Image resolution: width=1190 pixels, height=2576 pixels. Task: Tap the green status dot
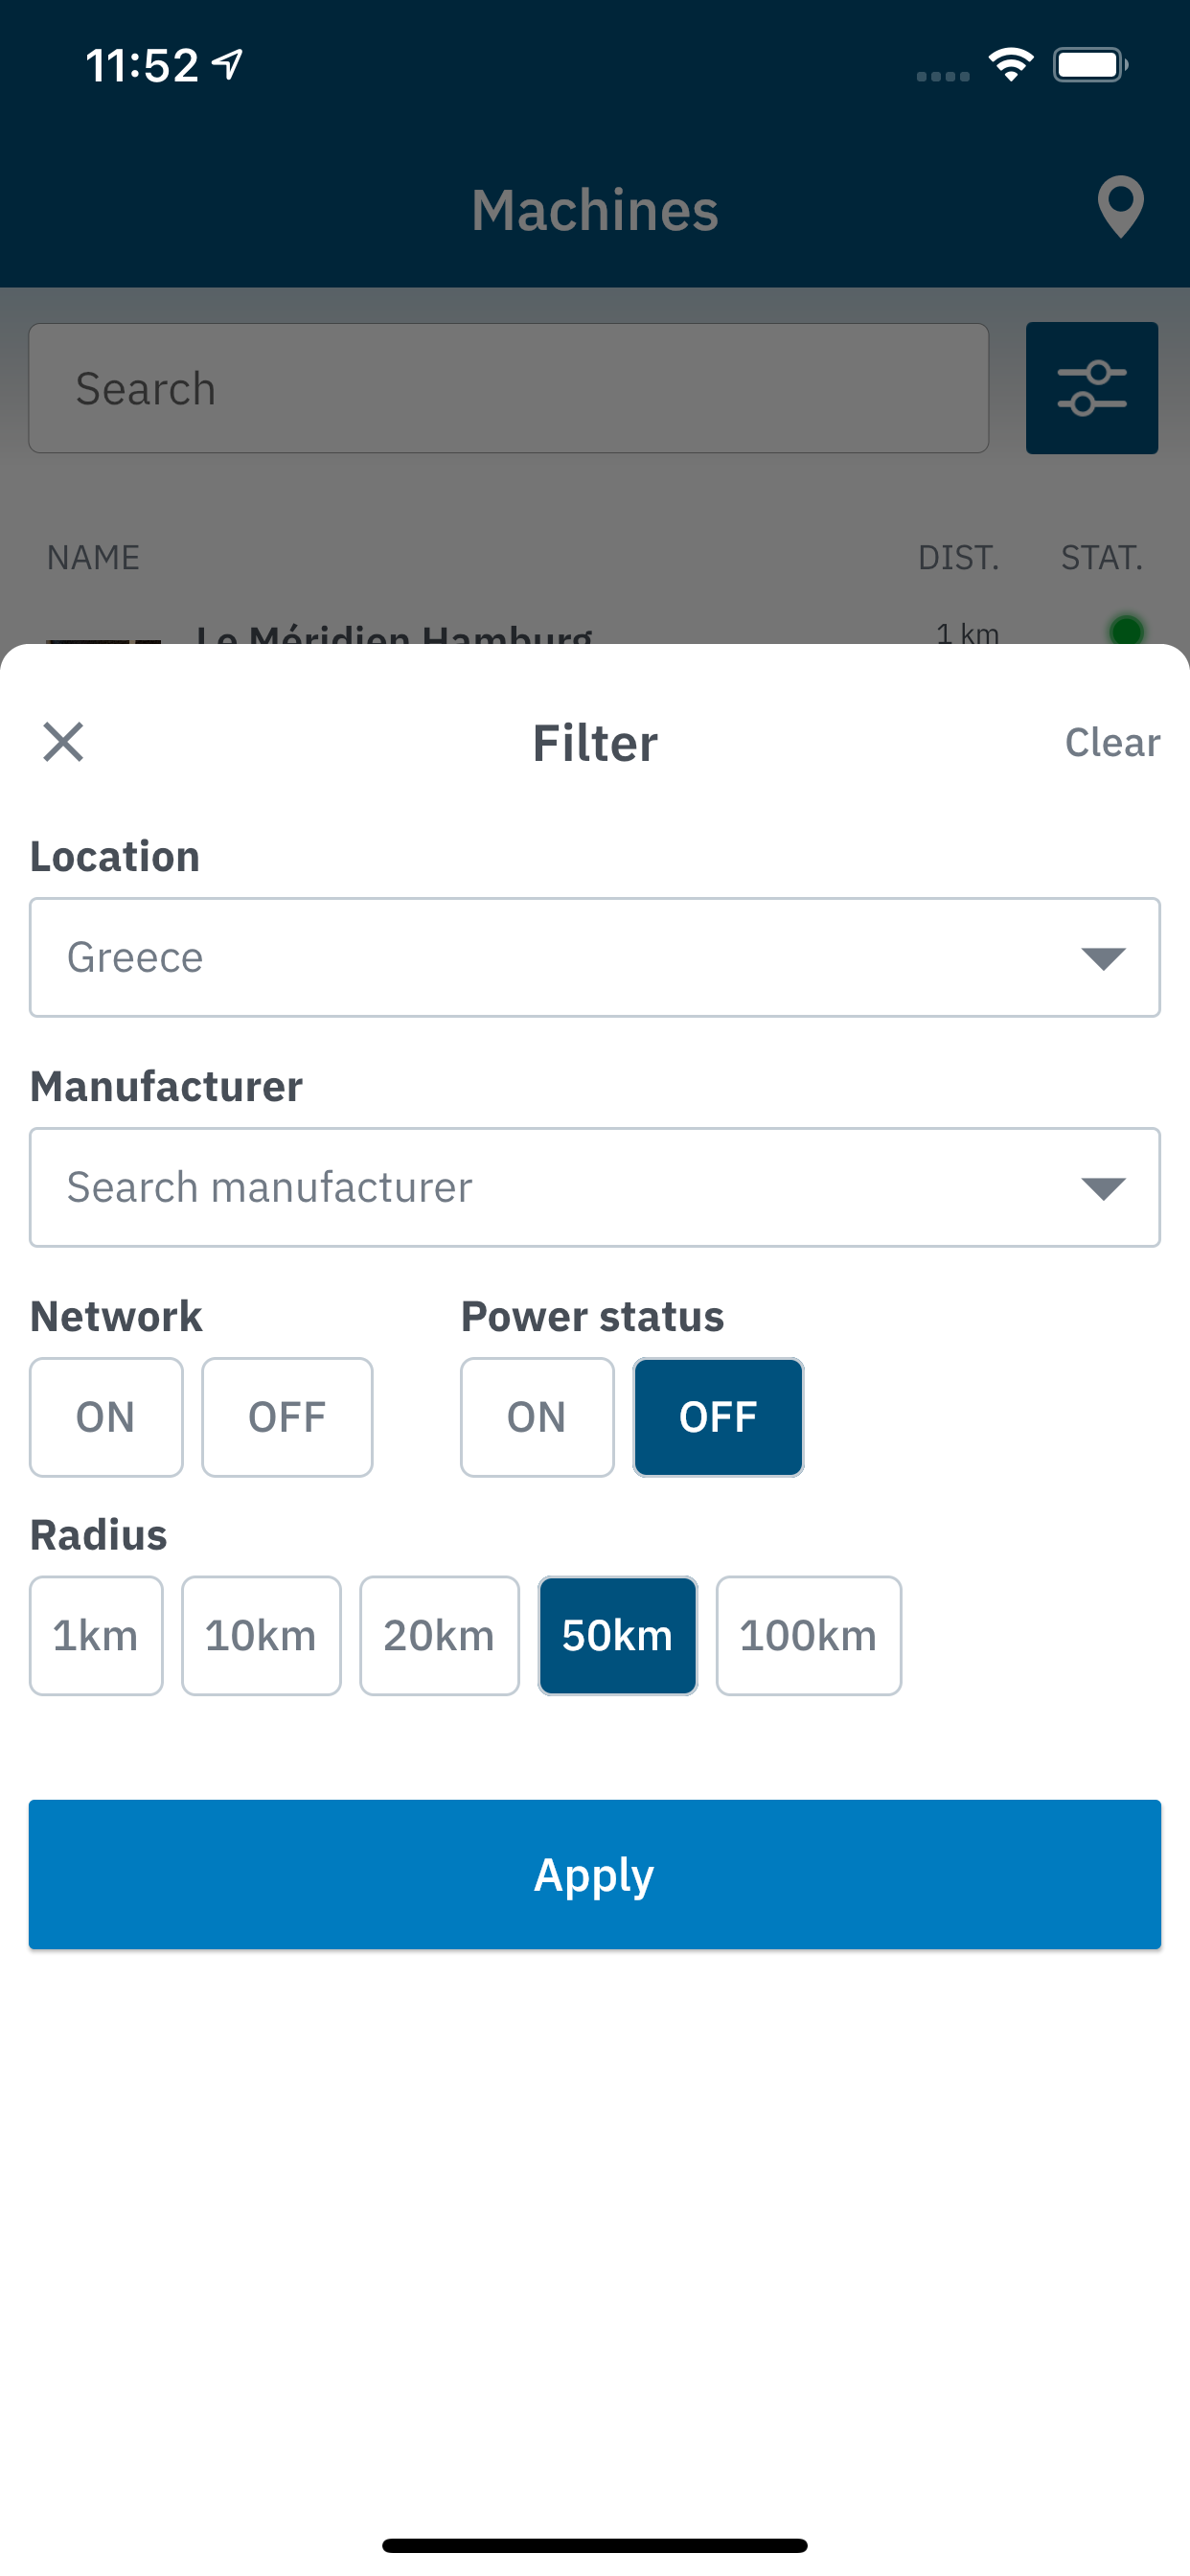pyautogui.click(x=1126, y=631)
